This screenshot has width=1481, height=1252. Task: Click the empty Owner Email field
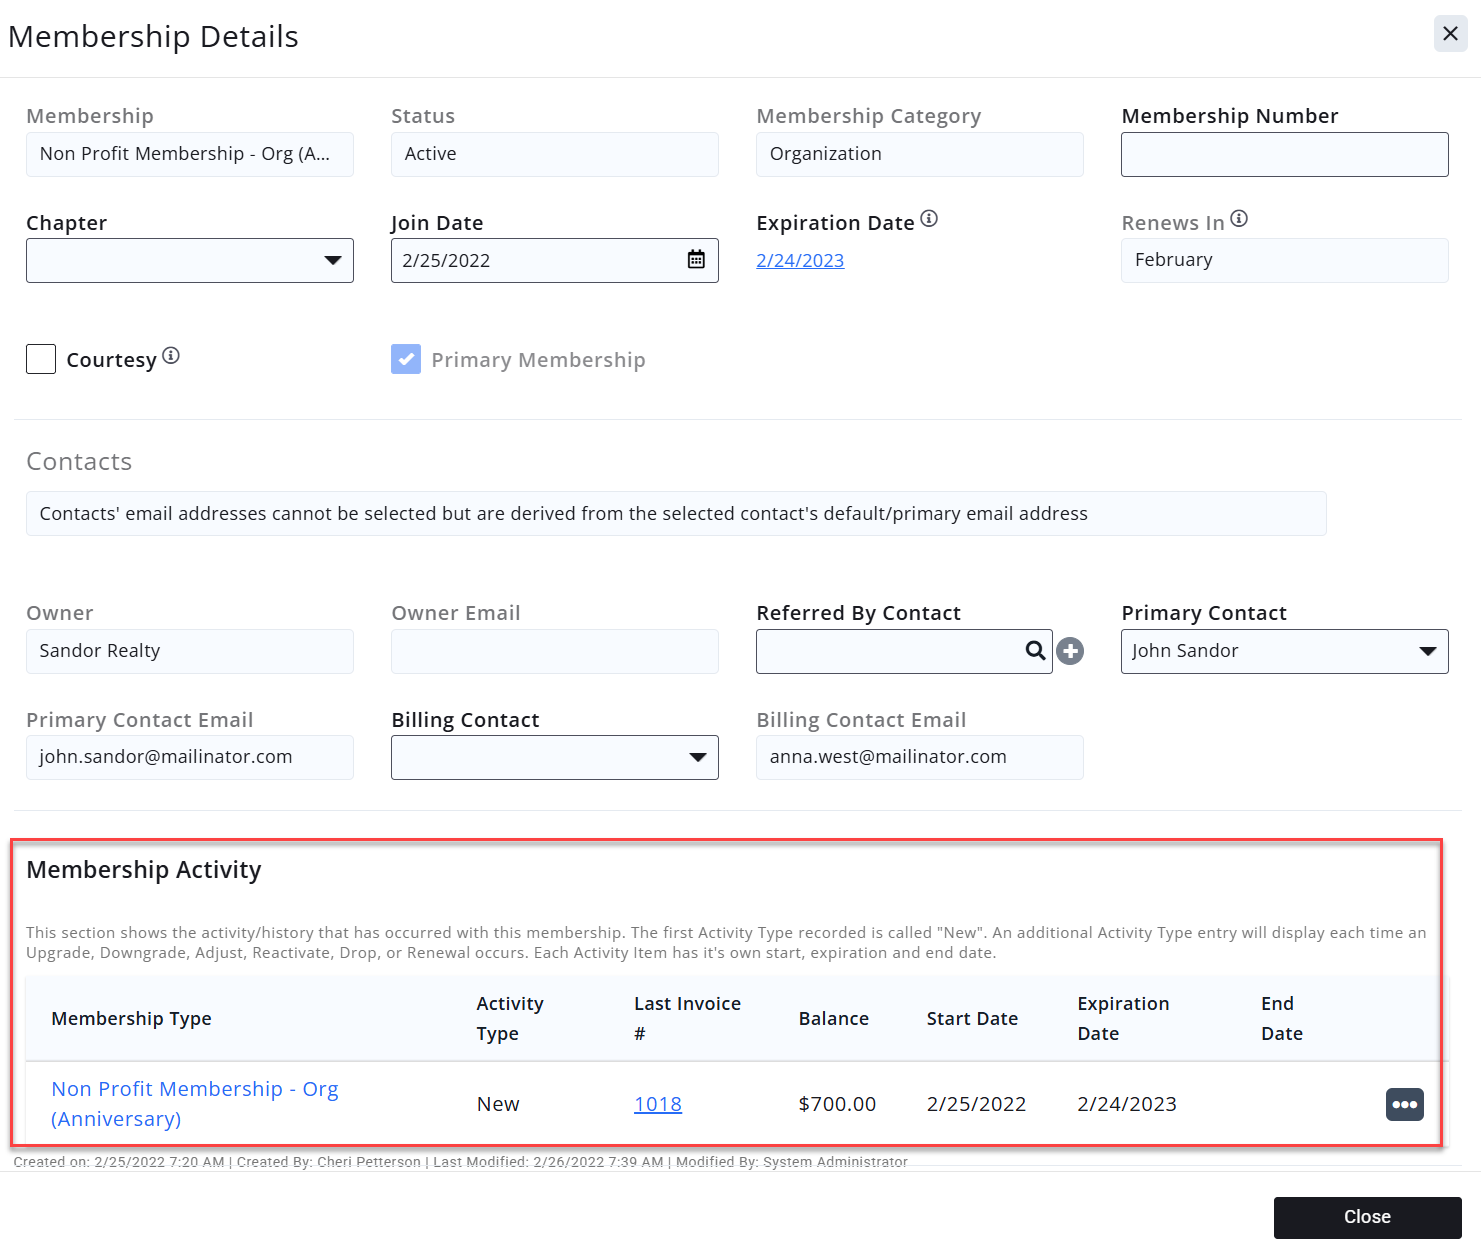click(x=555, y=651)
